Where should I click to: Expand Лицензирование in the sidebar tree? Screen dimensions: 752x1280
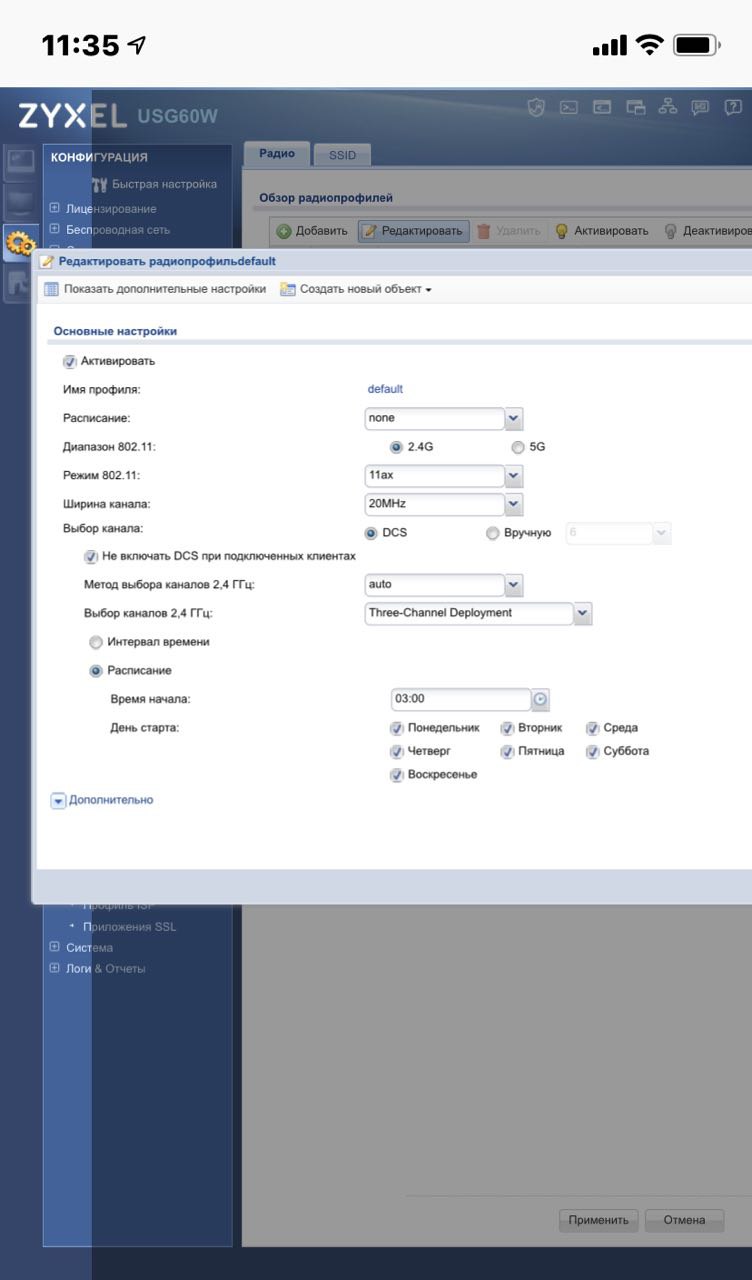pos(54,208)
